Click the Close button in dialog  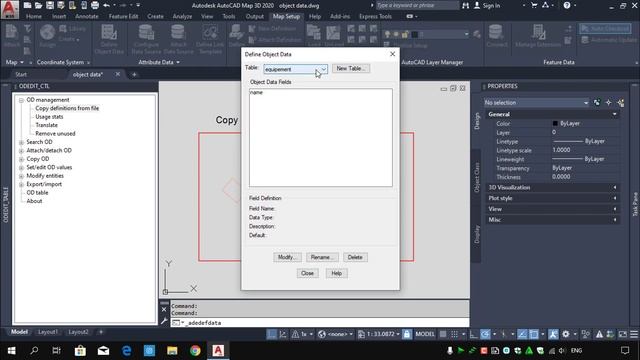307,273
